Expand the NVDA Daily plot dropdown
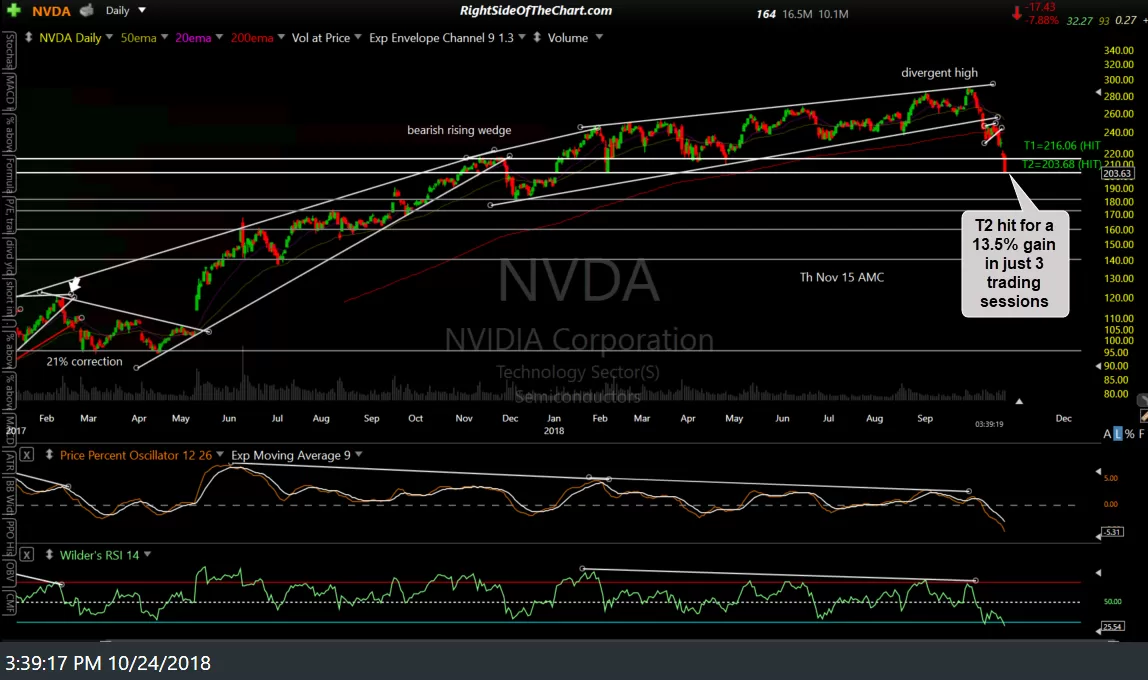This screenshot has width=1148, height=680. (109, 37)
